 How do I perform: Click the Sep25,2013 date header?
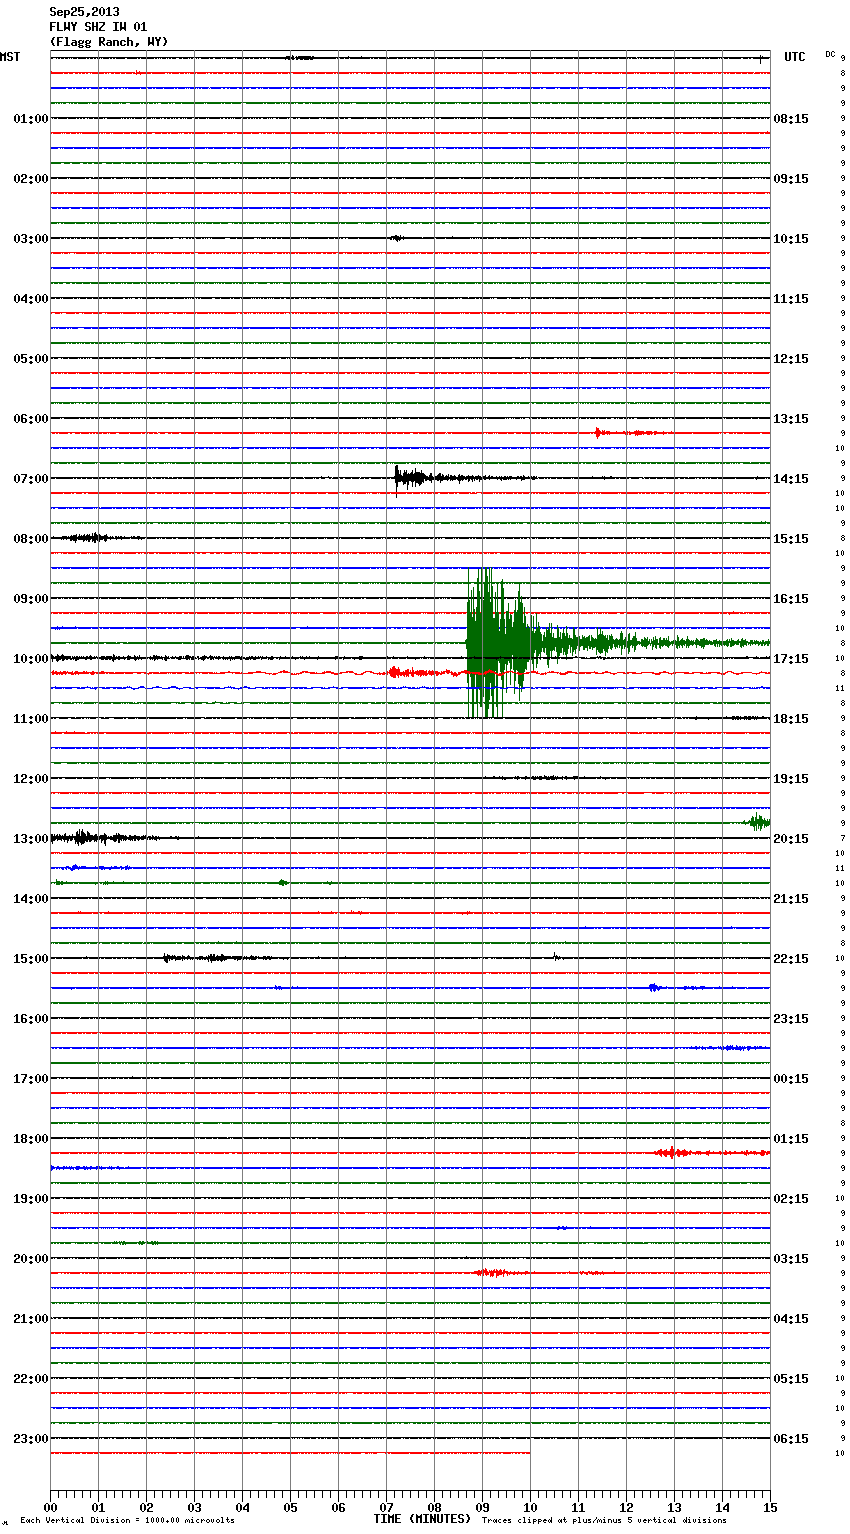coord(84,12)
